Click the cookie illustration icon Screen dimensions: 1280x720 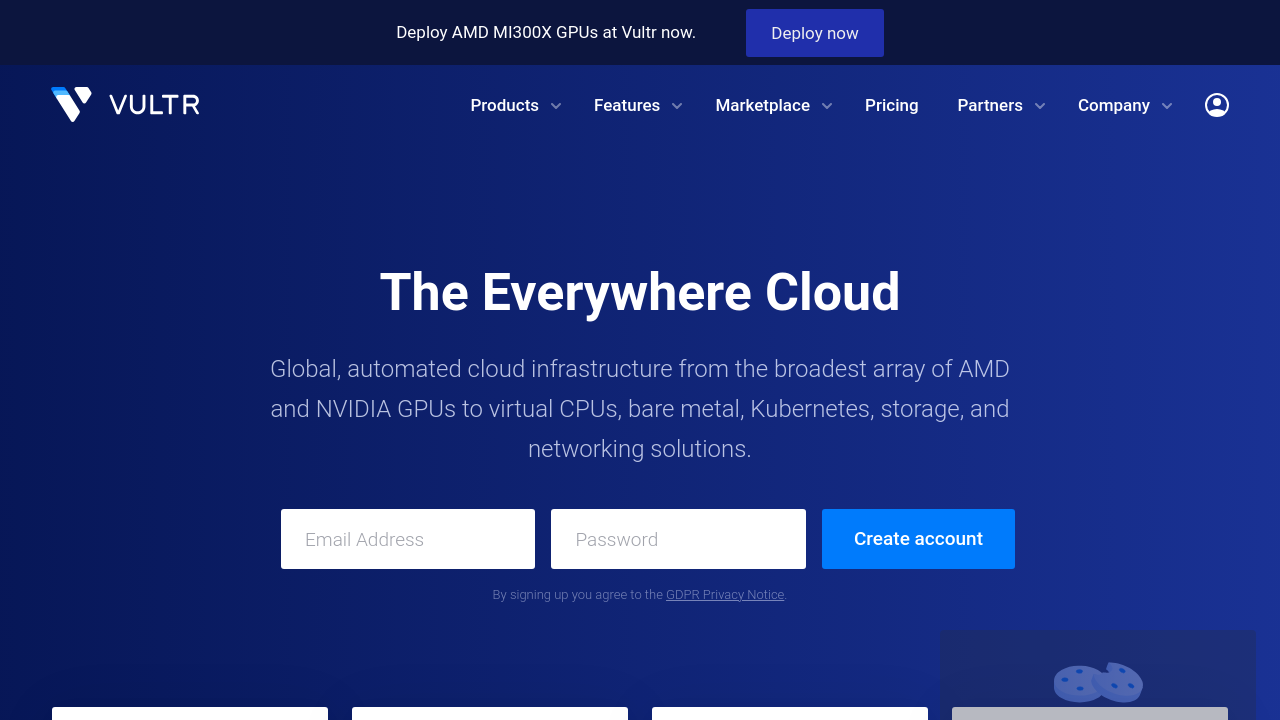1097,682
